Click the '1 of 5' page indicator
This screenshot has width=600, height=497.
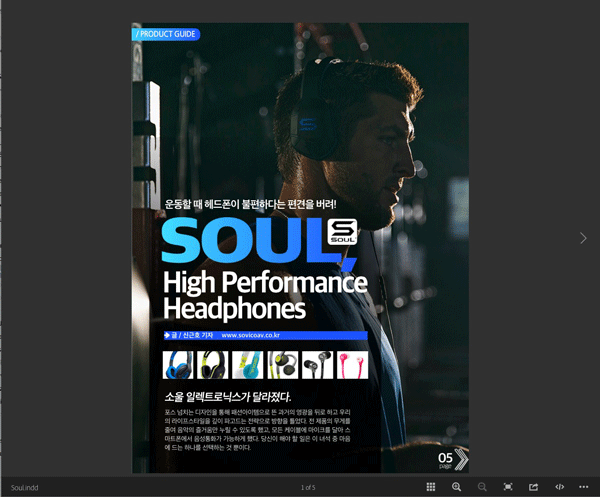pyautogui.click(x=308, y=487)
